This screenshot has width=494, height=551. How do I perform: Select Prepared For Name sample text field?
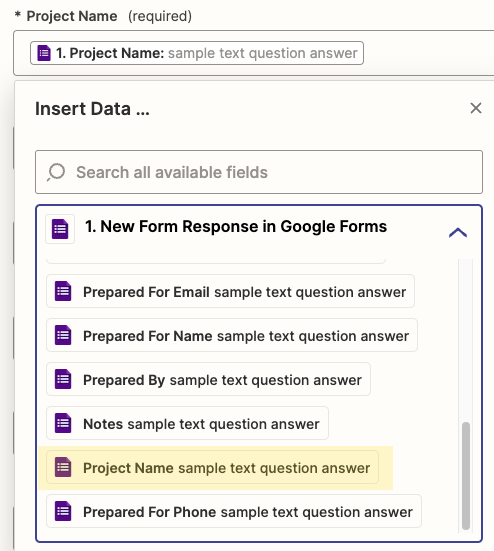pos(232,335)
